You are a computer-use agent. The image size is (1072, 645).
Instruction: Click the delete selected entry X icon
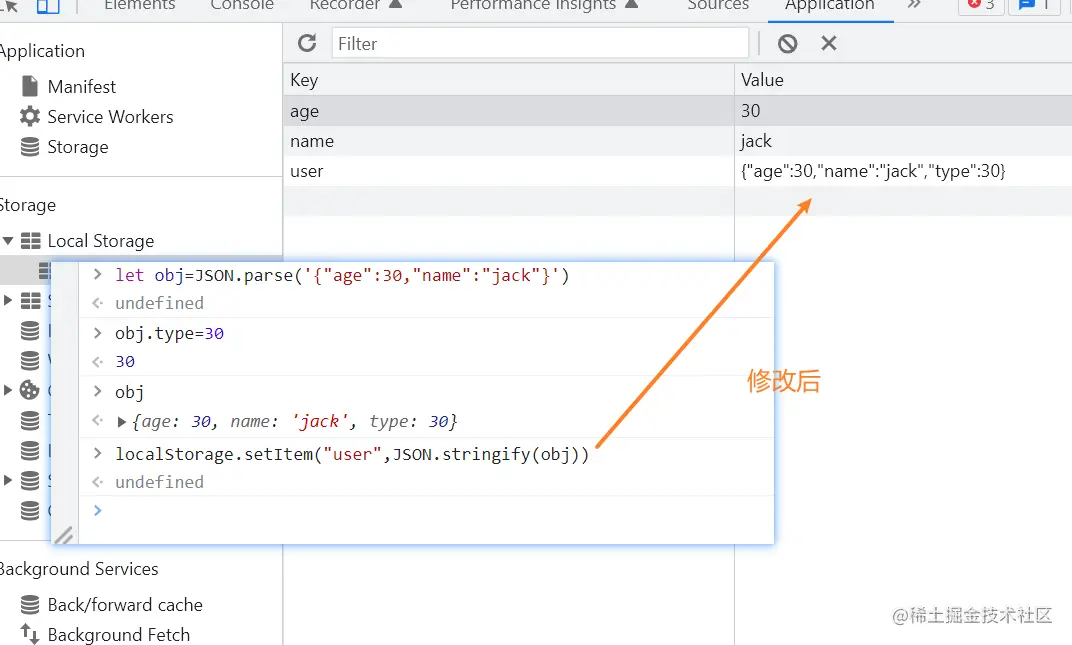click(x=829, y=43)
